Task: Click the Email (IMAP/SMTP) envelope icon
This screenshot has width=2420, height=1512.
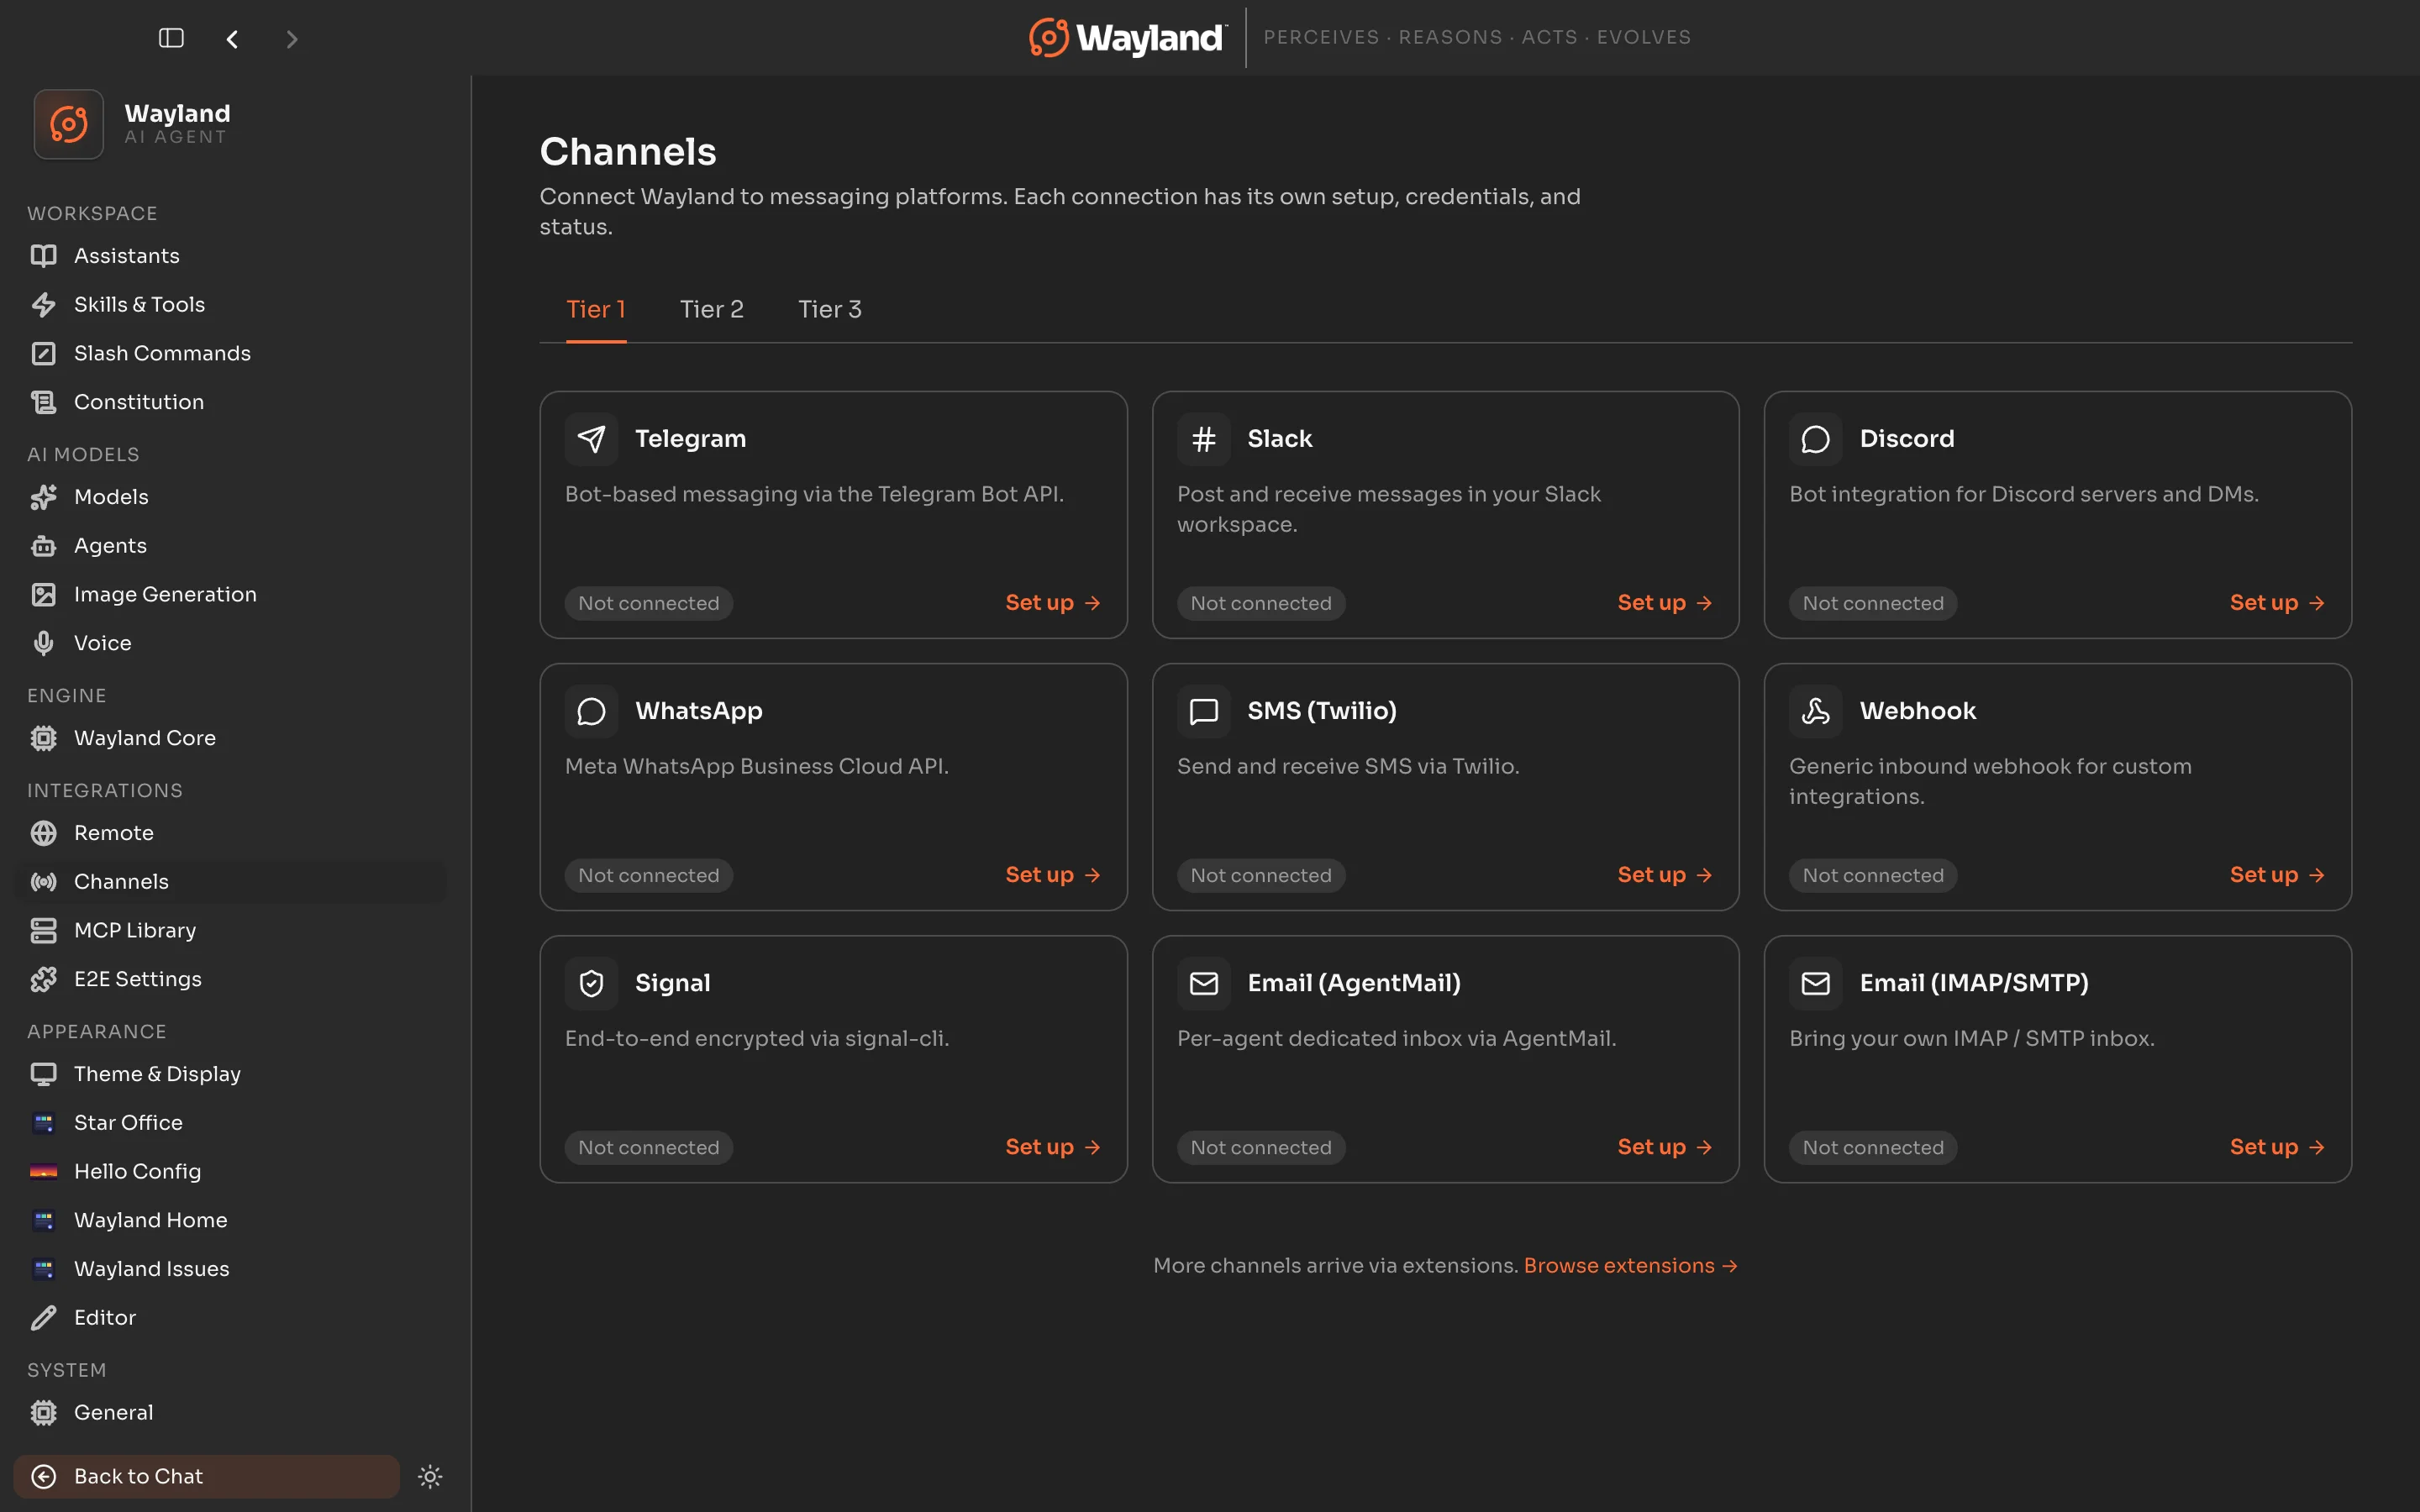Action: [1815, 983]
